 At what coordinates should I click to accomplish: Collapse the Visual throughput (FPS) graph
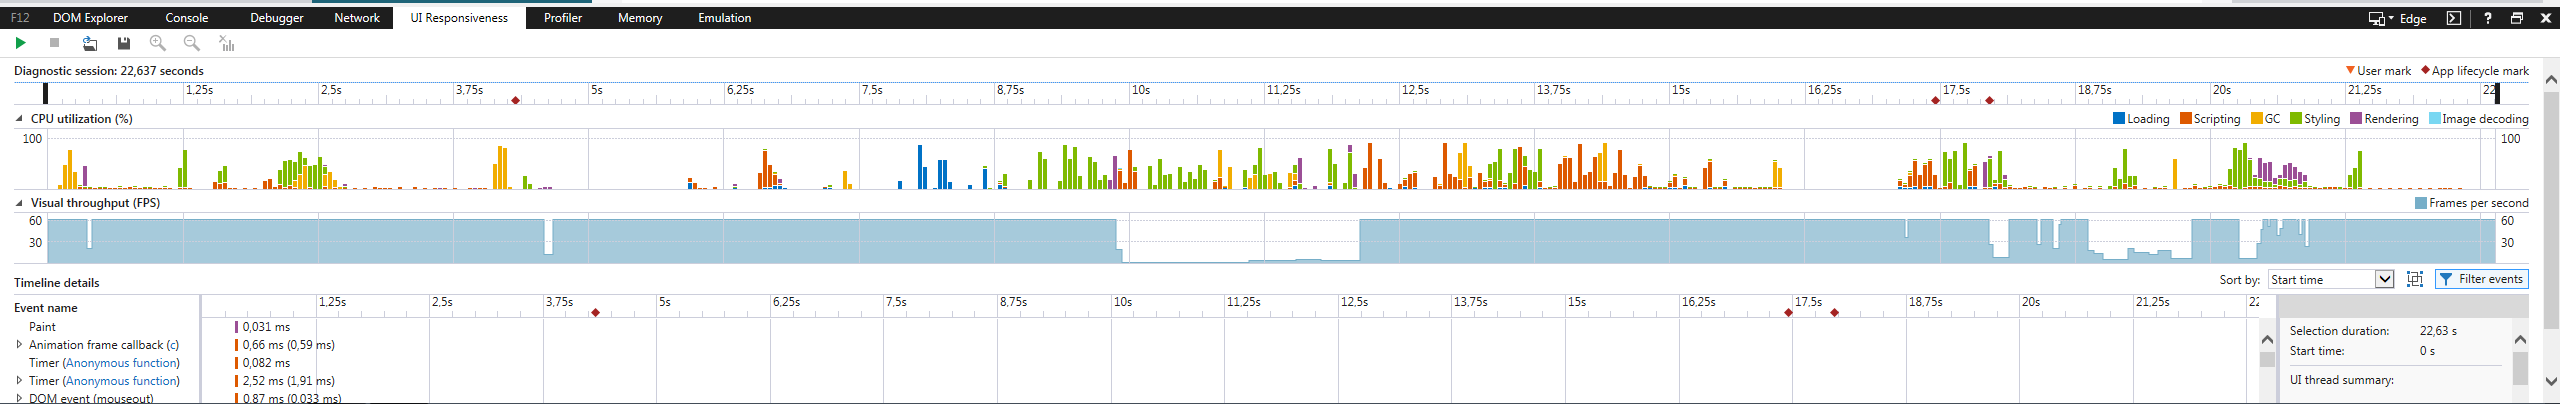[19, 202]
